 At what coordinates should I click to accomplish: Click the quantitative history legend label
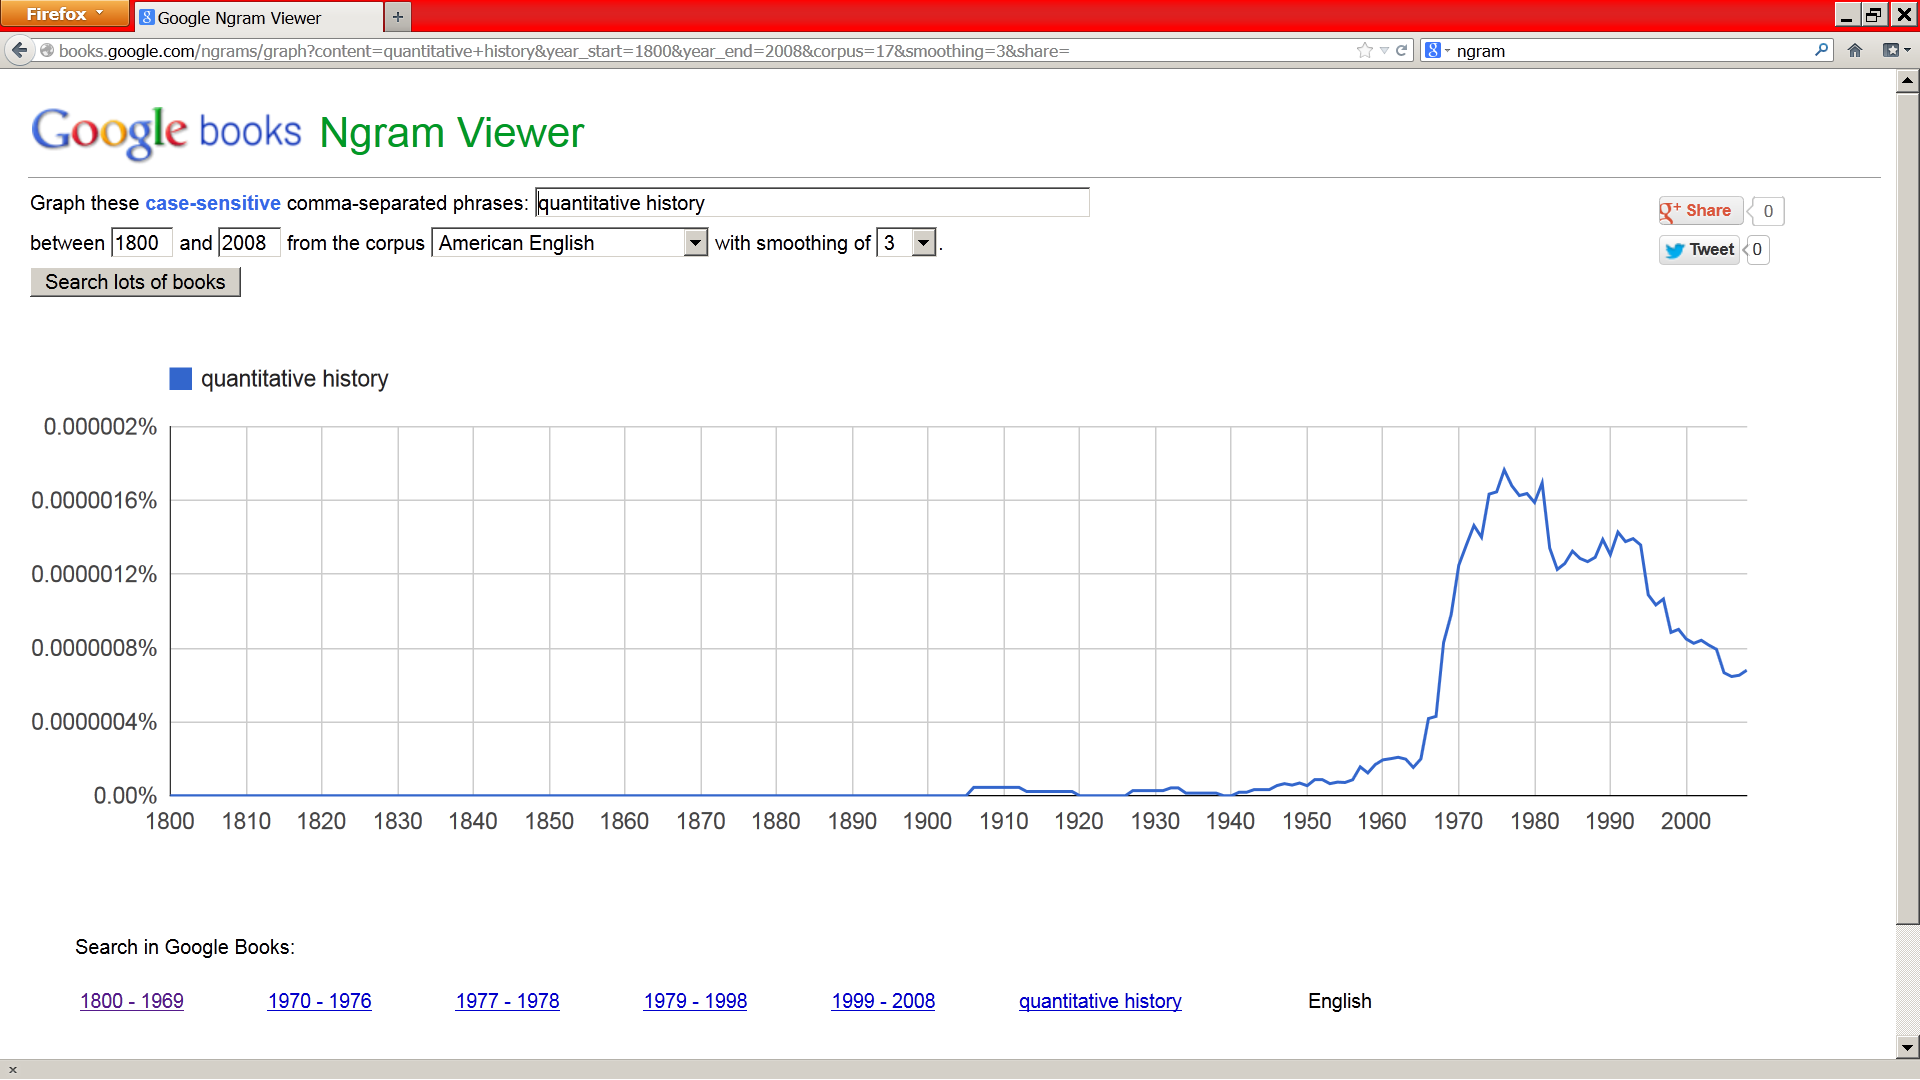[294, 379]
